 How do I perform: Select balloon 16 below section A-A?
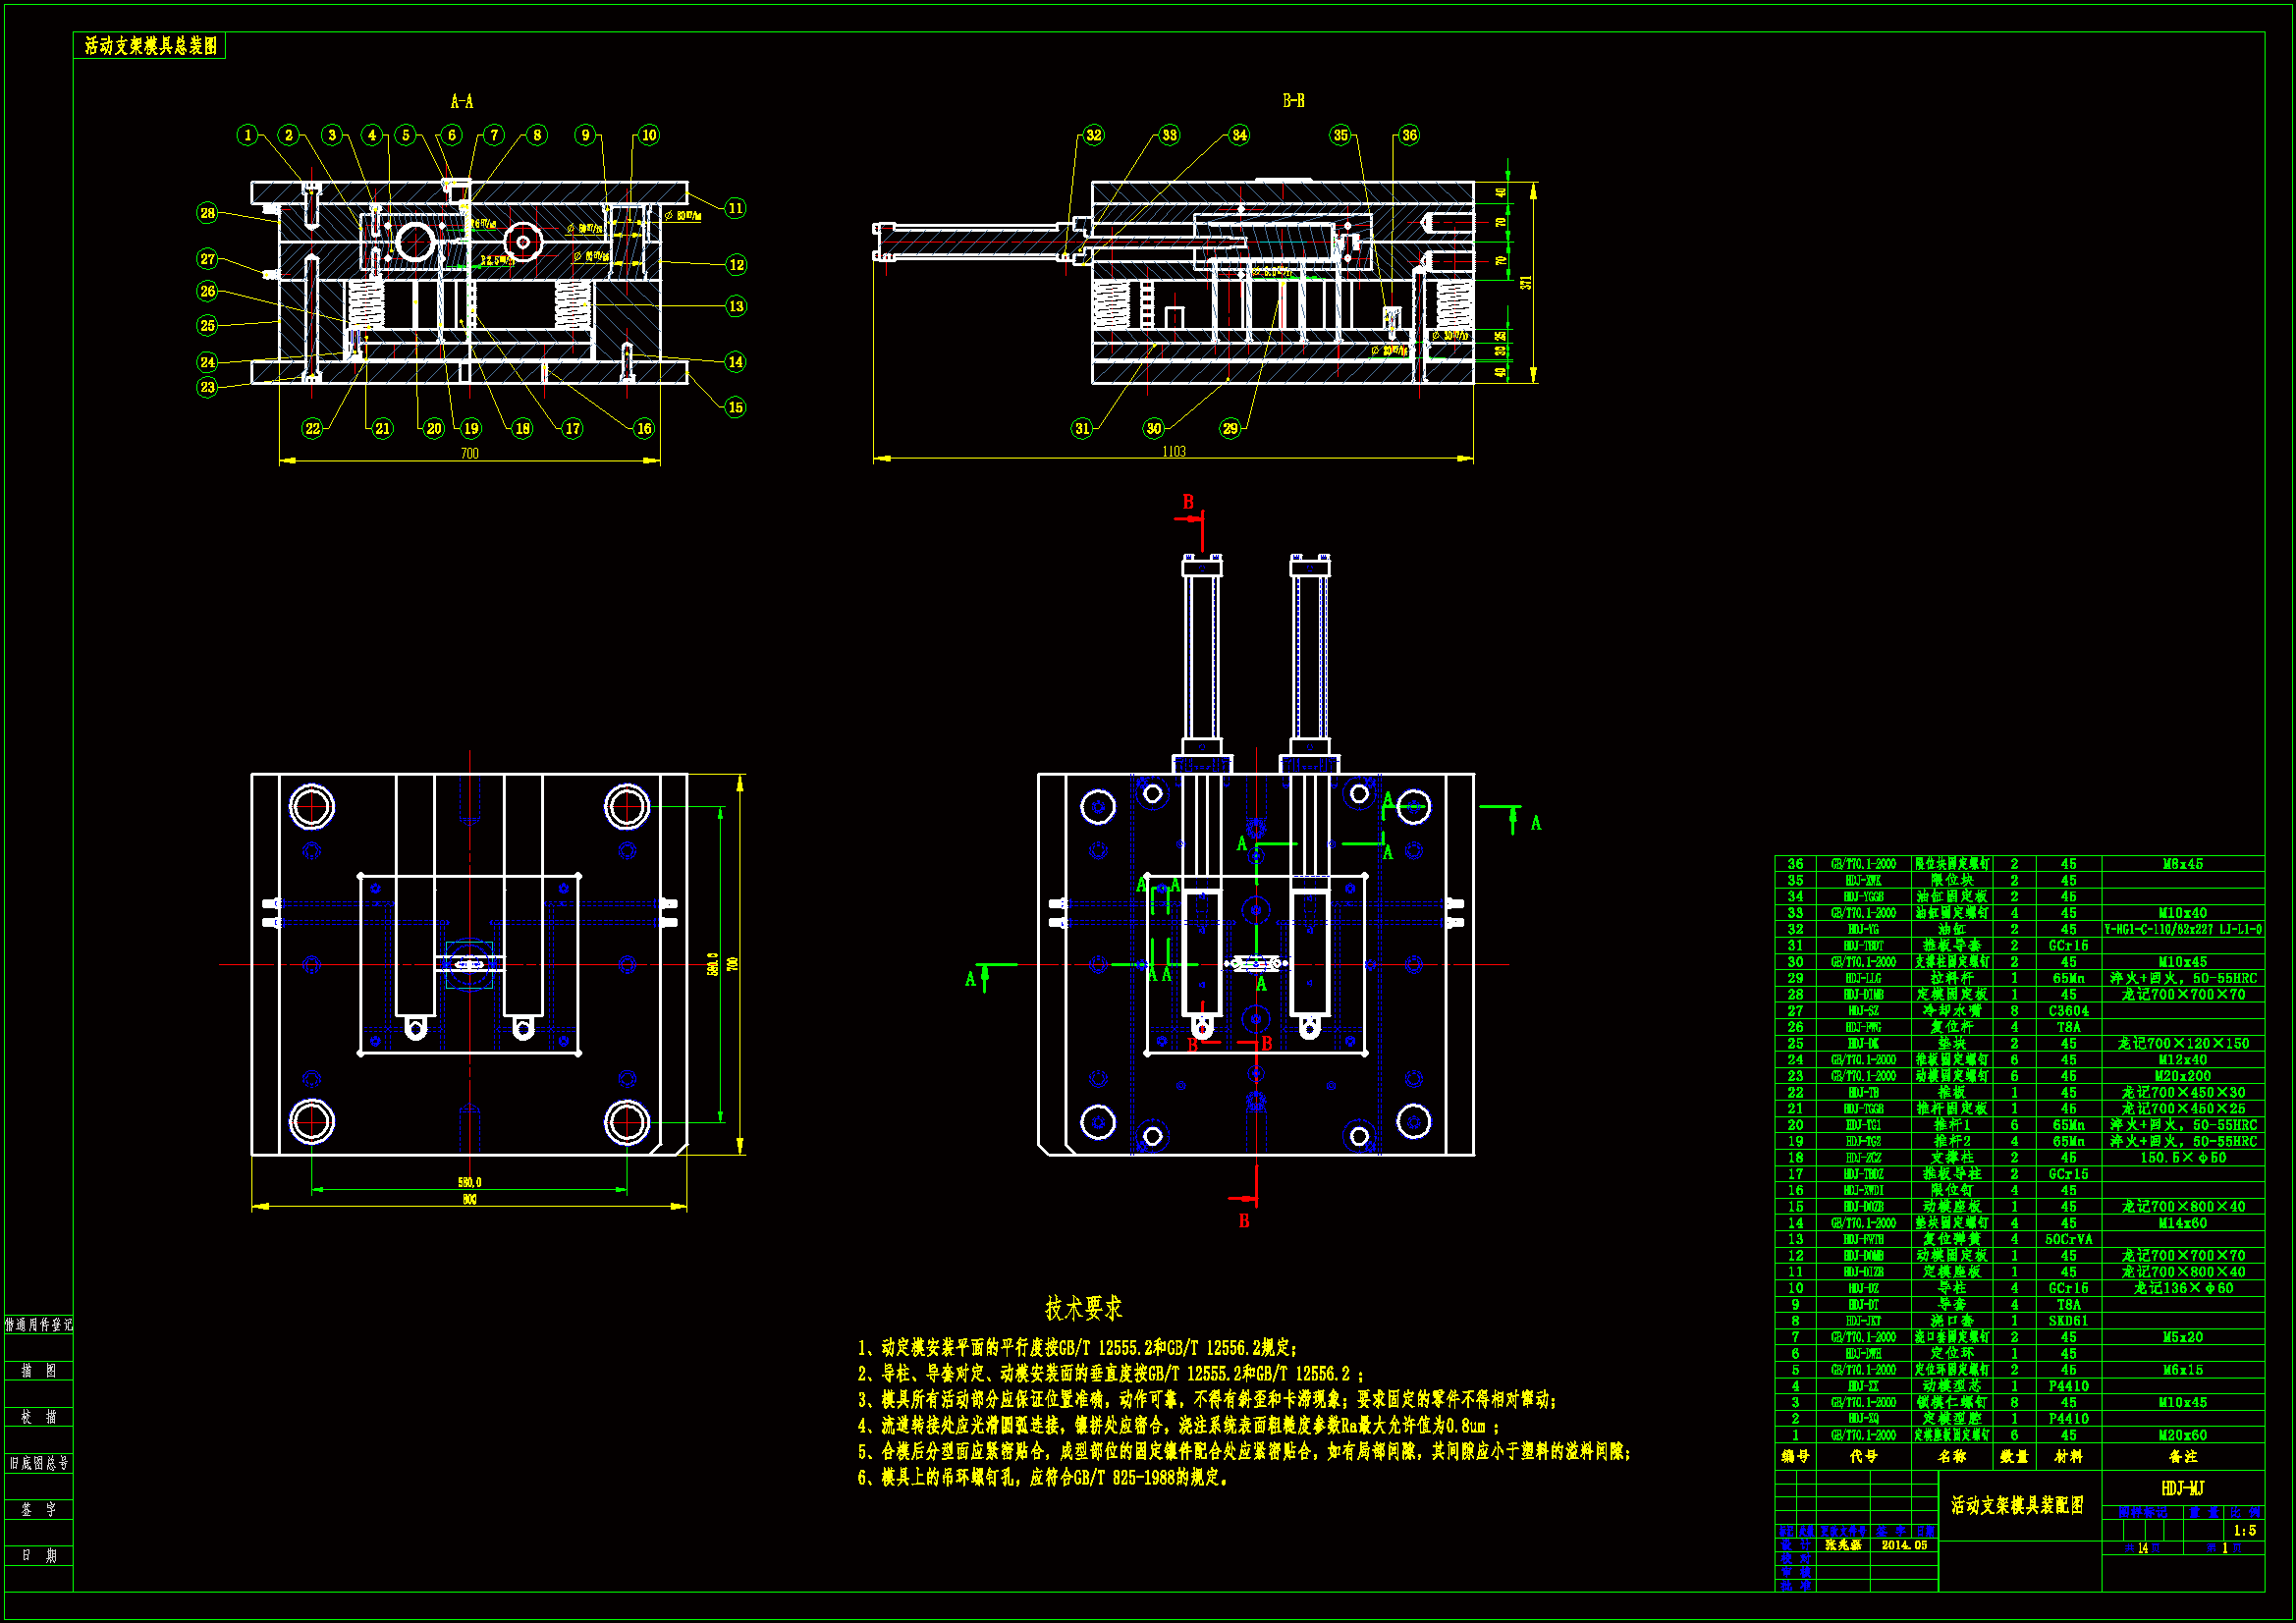coord(644,428)
